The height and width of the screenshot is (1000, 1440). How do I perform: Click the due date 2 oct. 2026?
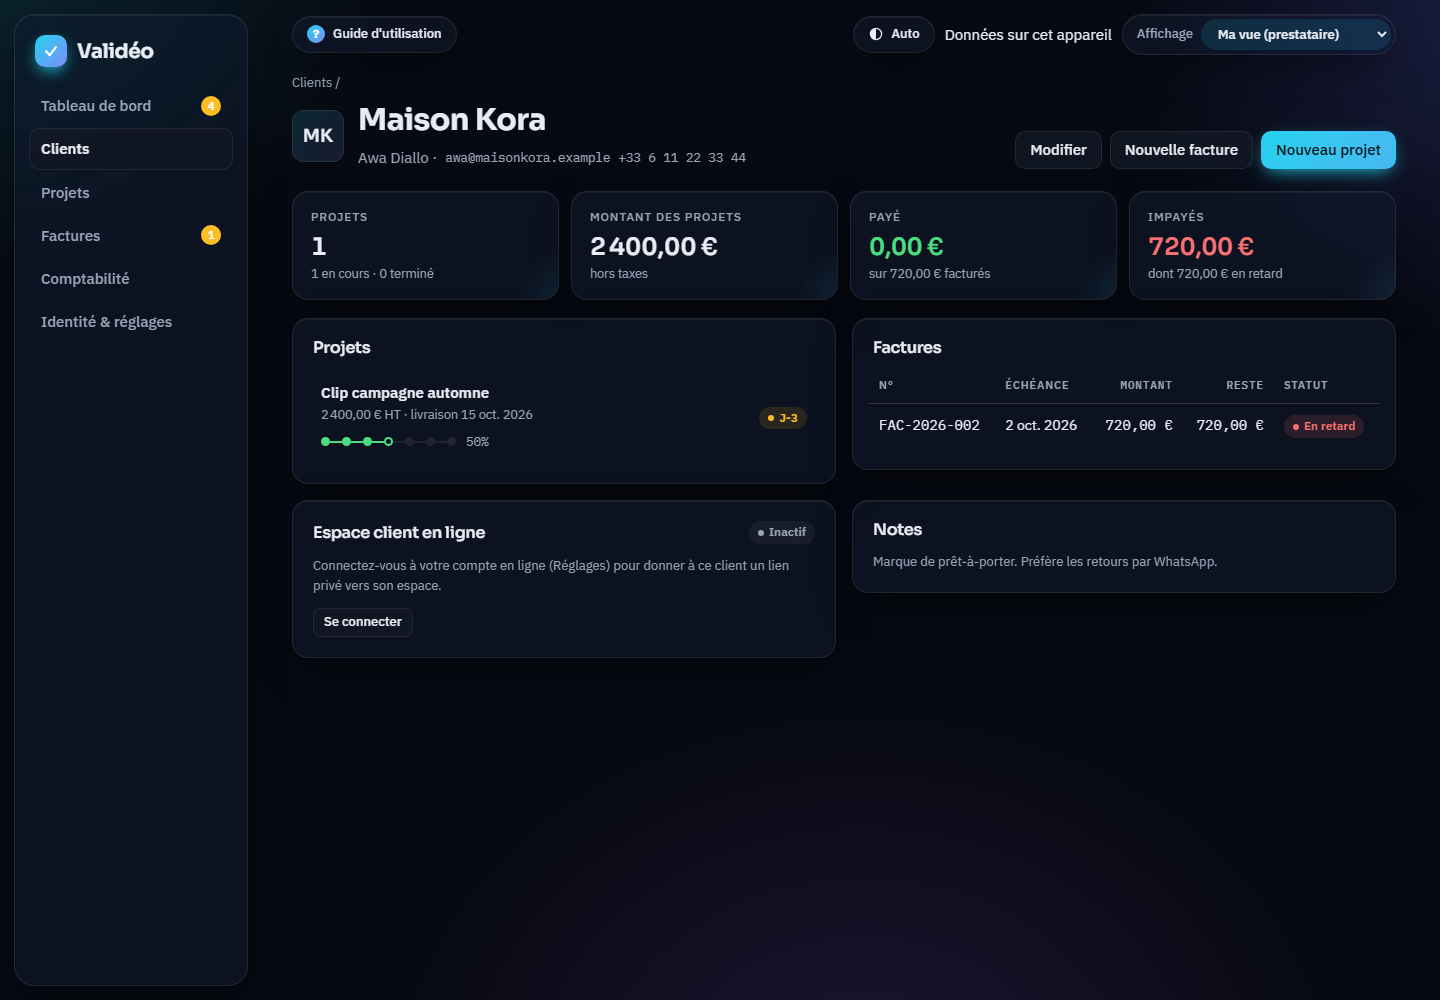point(1041,426)
